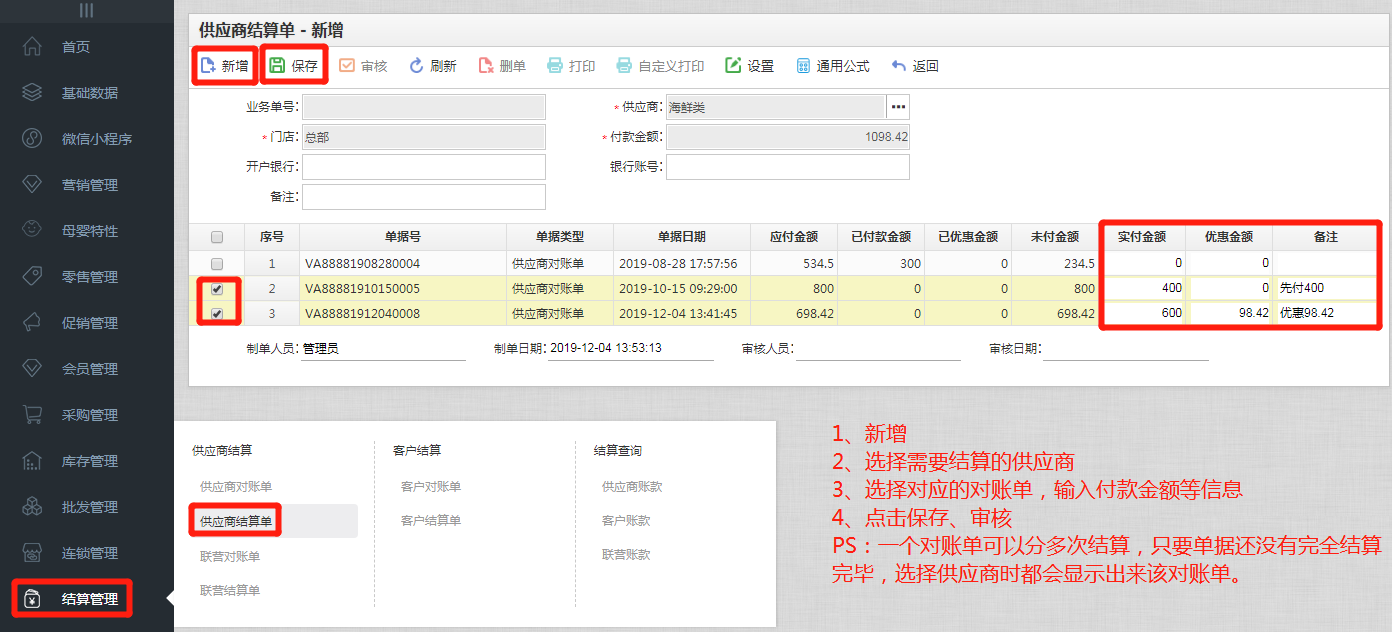Collapse the sidebar using the top handle icon

tap(87, 10)
